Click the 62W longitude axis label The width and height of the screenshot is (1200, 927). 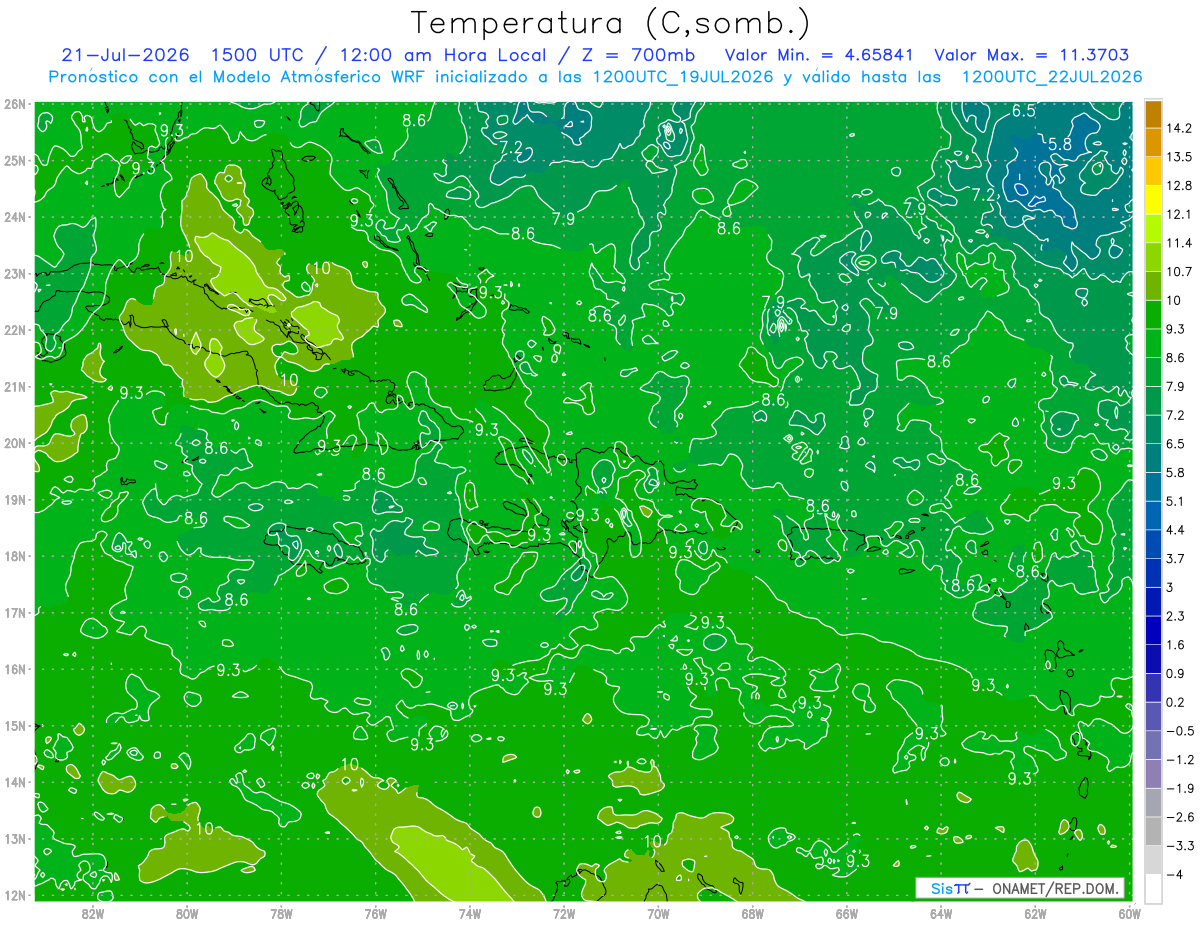1035,912
